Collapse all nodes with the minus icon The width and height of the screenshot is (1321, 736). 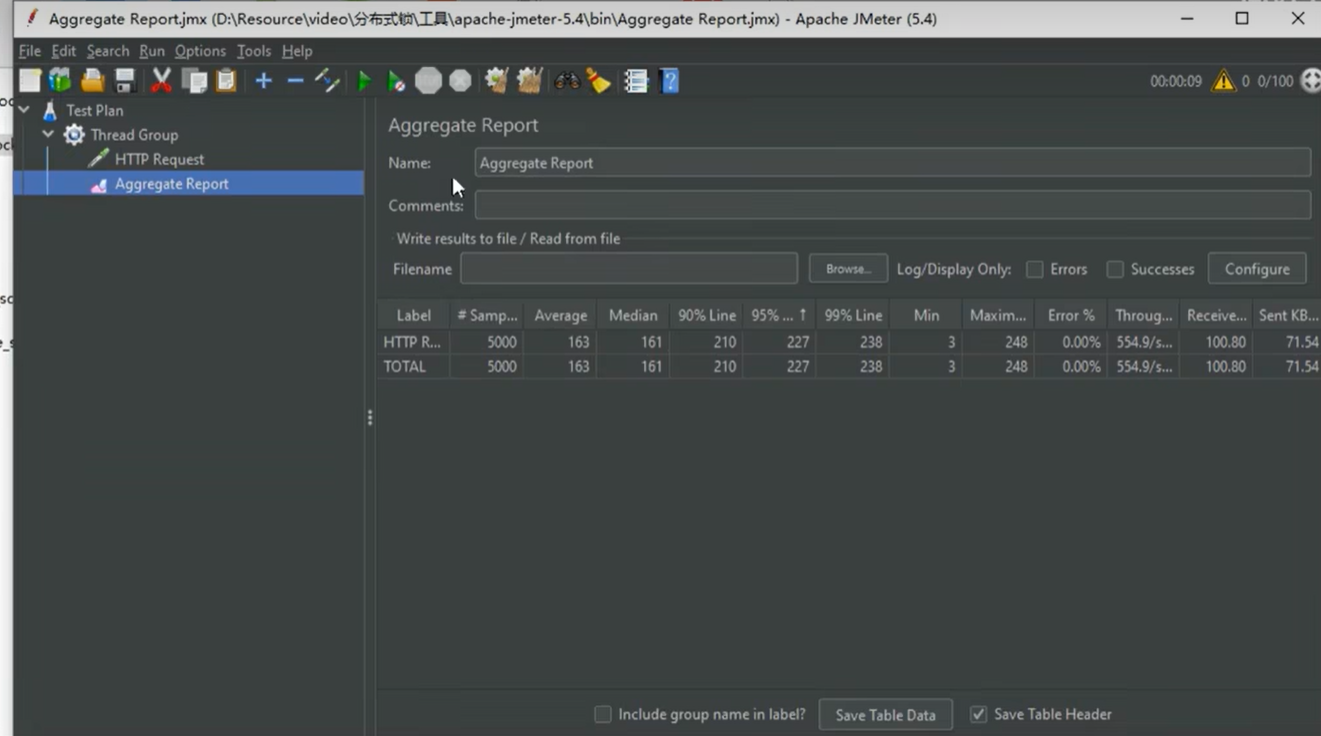[295, 81]
